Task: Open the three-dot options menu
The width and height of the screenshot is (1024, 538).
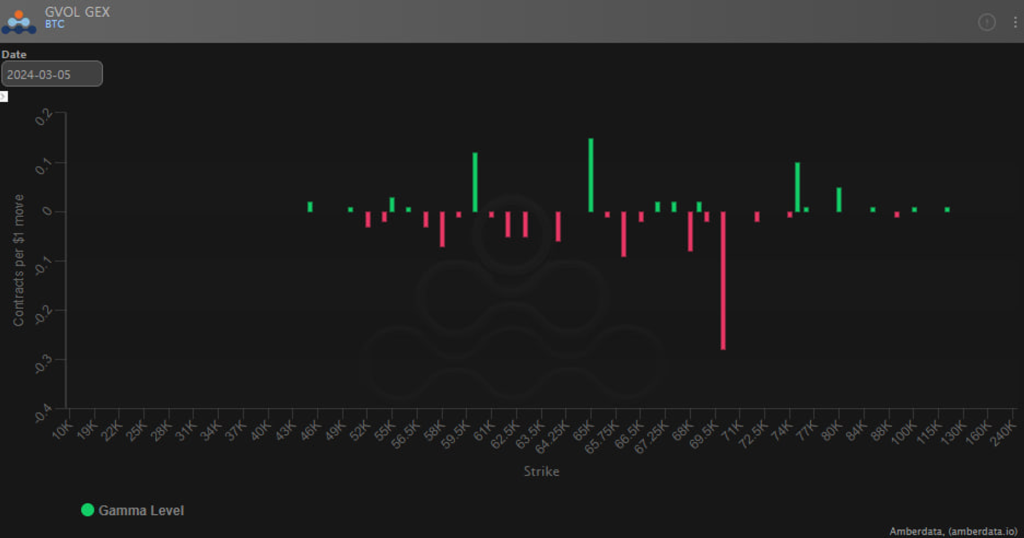Action: point(1015,22)
